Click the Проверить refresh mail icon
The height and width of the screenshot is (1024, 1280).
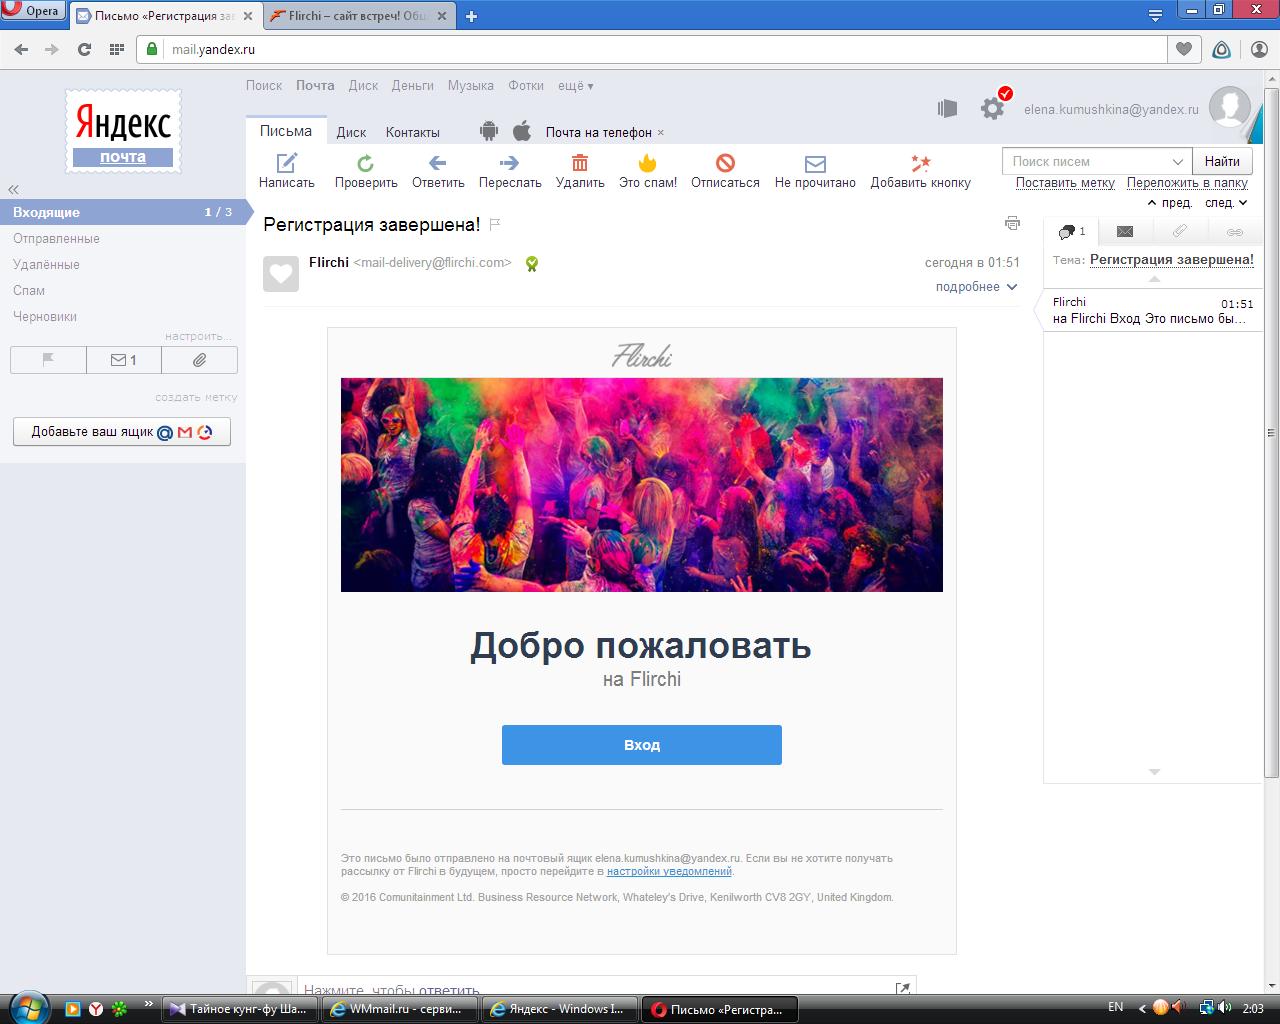366,163
